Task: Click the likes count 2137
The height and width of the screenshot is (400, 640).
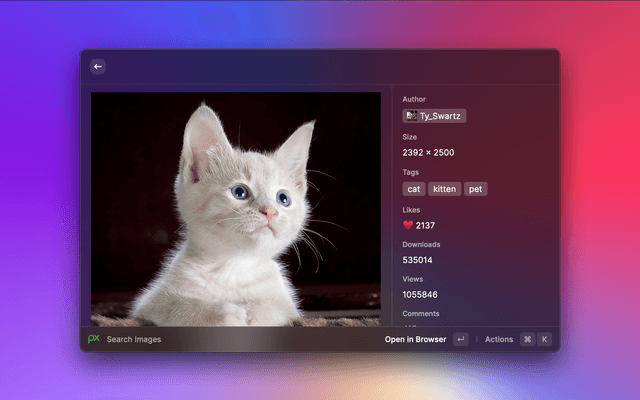Action: [x=426, y=225]
